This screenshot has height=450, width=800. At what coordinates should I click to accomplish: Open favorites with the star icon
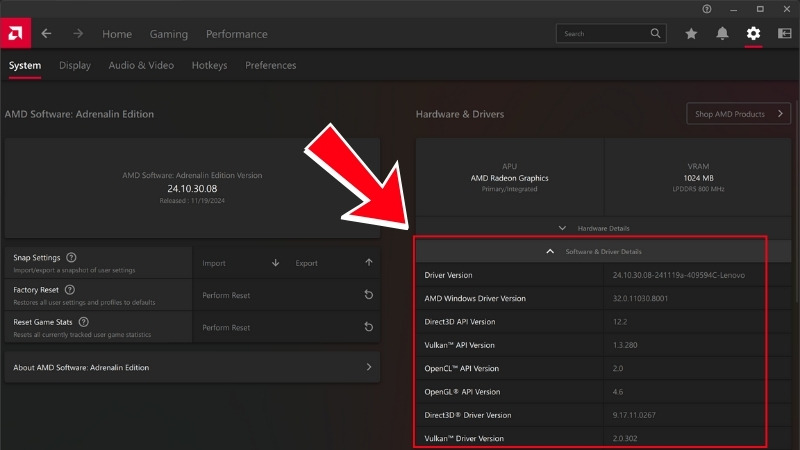(691, 33)
